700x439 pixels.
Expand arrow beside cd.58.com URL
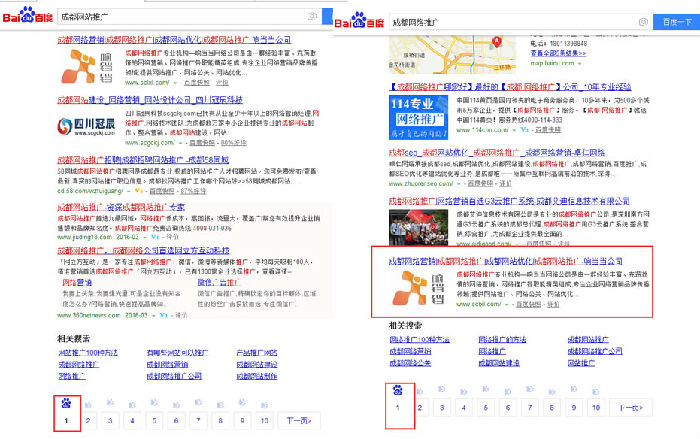pyautogui.click(x=129, y=191)
